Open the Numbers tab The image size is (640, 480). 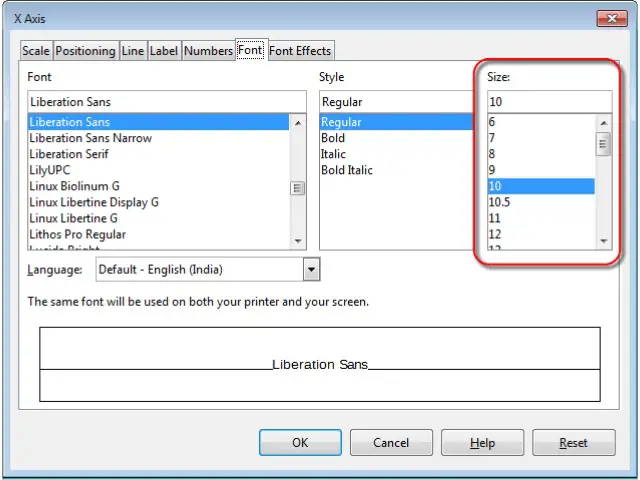pyautogui.click(x=209, y=51)
